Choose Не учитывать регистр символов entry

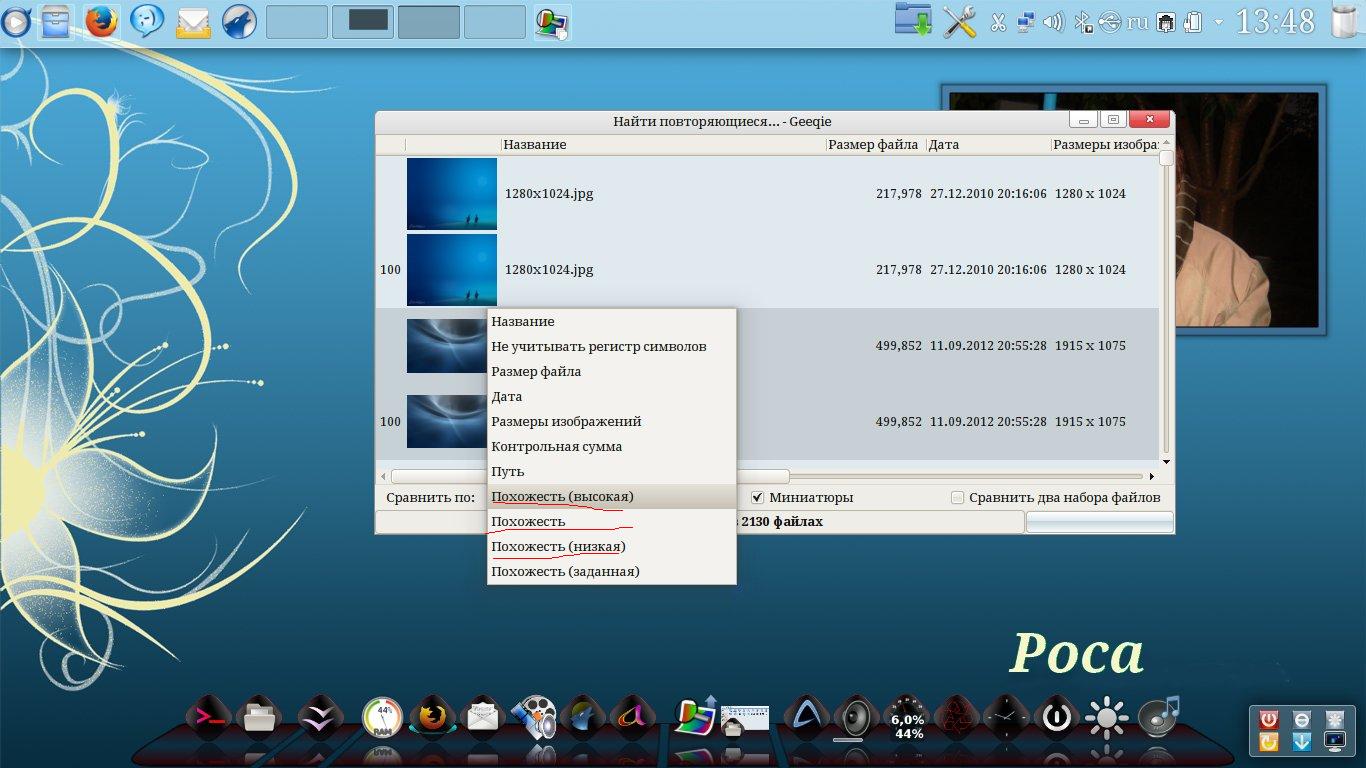(x=599, y=346)
